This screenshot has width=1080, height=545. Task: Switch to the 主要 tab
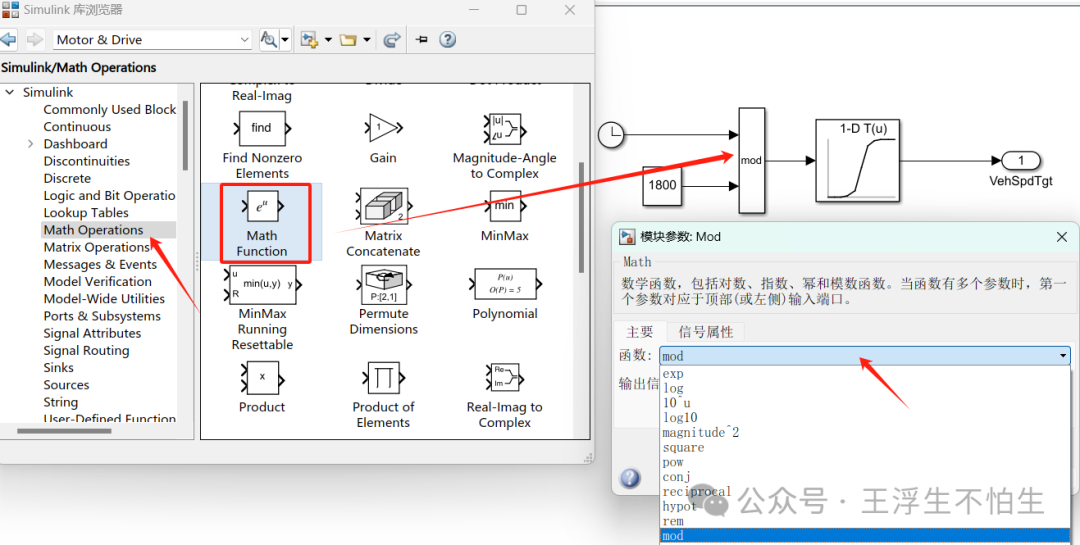point(639,332)
